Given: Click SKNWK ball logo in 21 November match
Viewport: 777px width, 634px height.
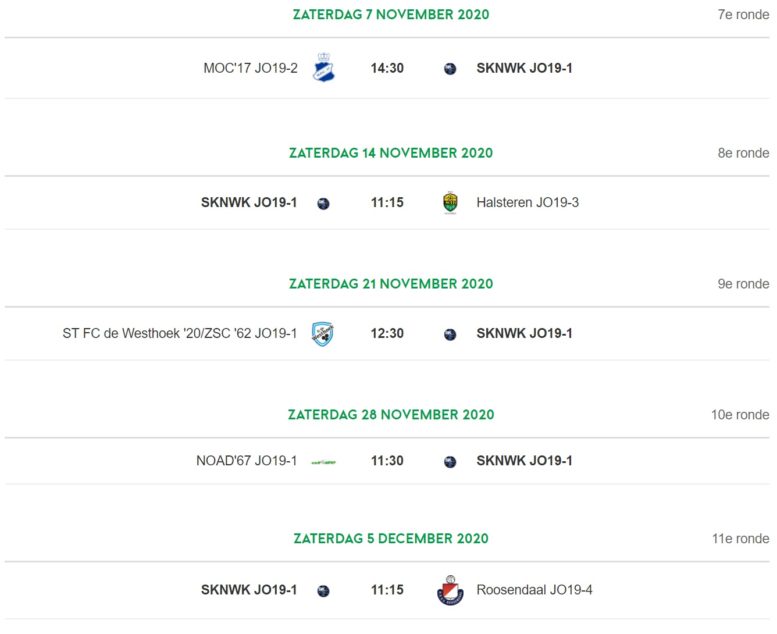Looking at the screenshot, I should (450, 335).
